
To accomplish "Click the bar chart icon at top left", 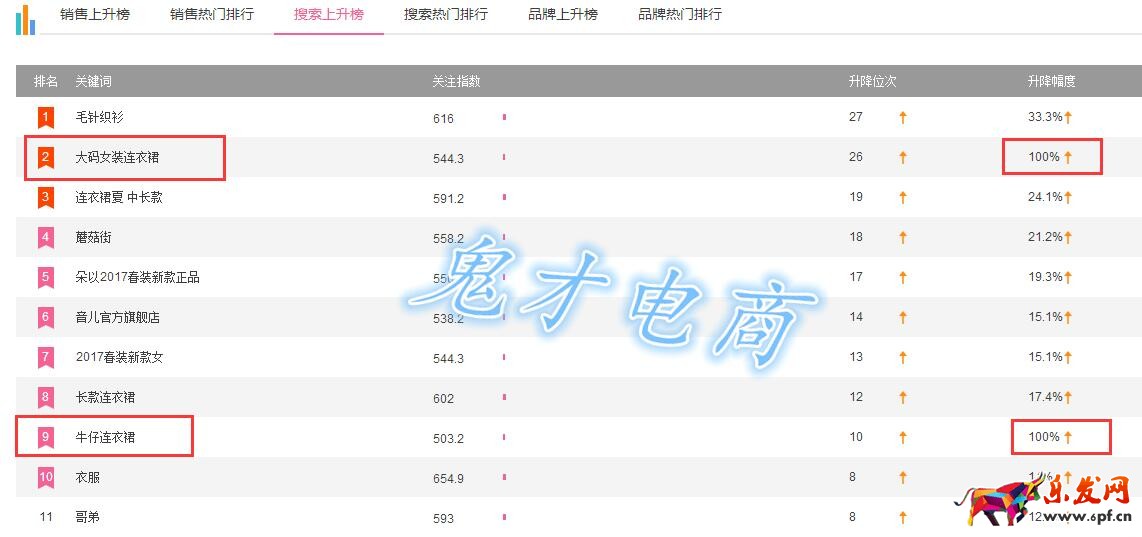I will click(25, 18).
